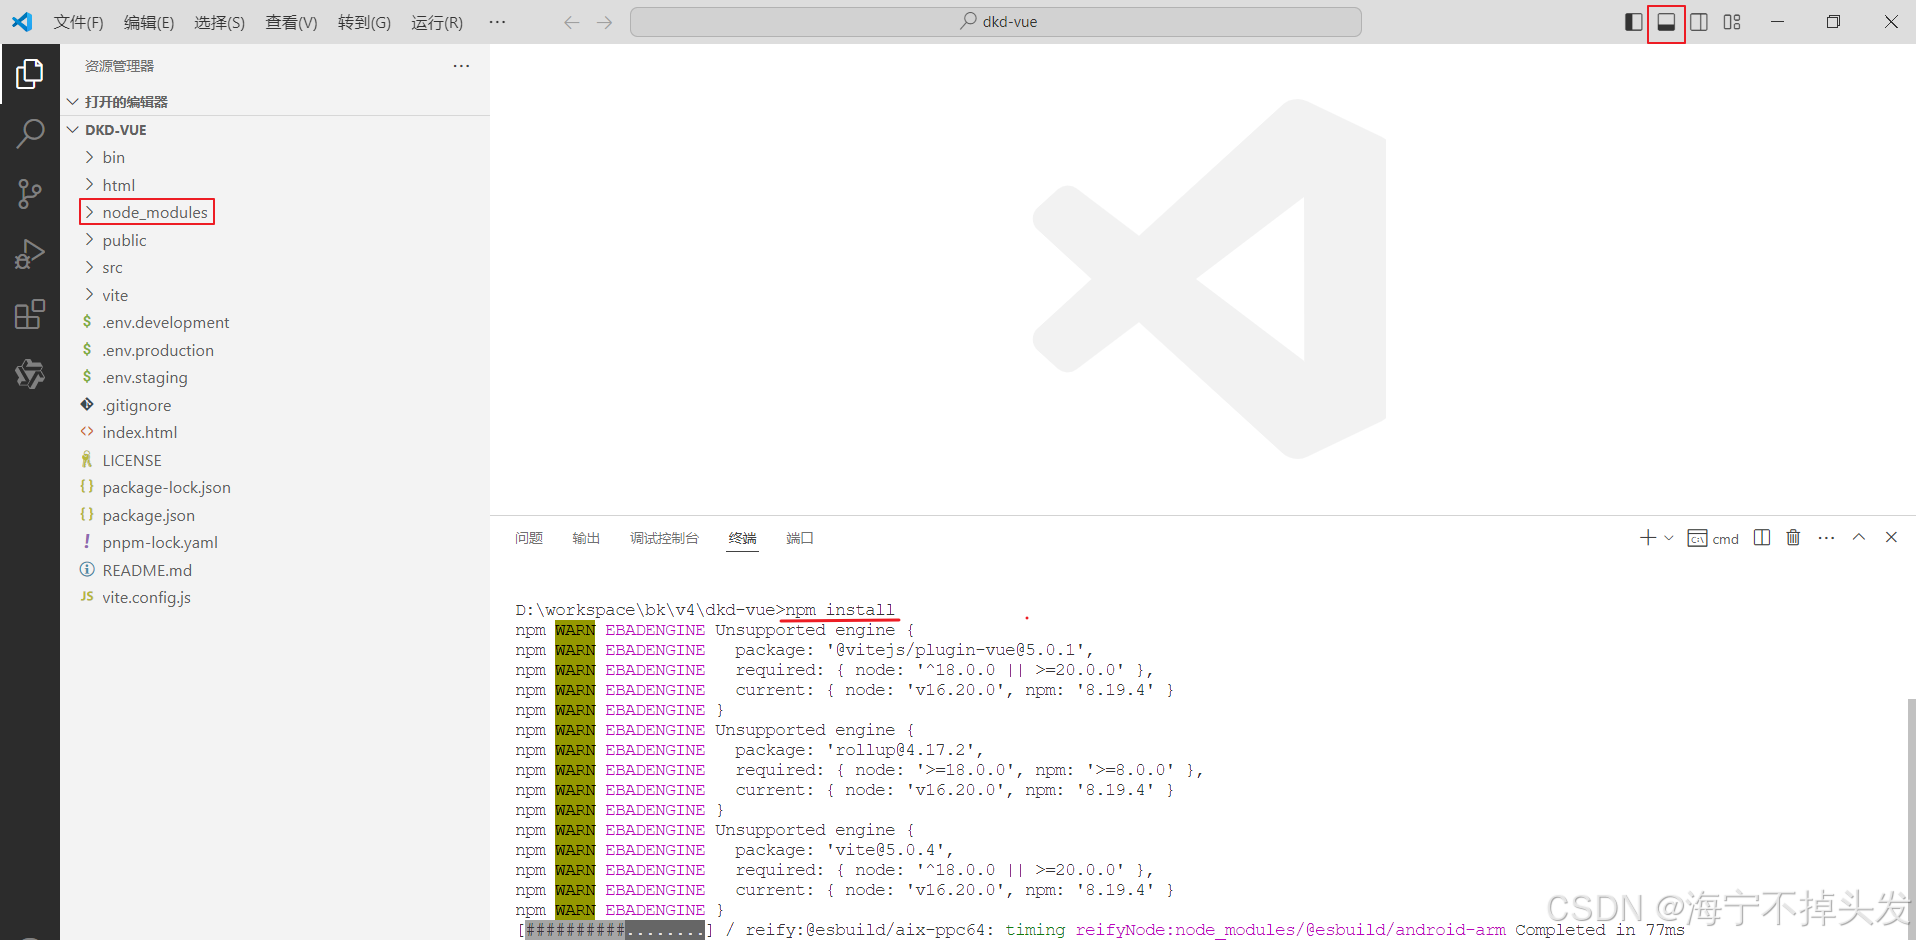Toggle the primary sidebar layout button
The width and height of the screenshot is (1916, 940).
1634,22
